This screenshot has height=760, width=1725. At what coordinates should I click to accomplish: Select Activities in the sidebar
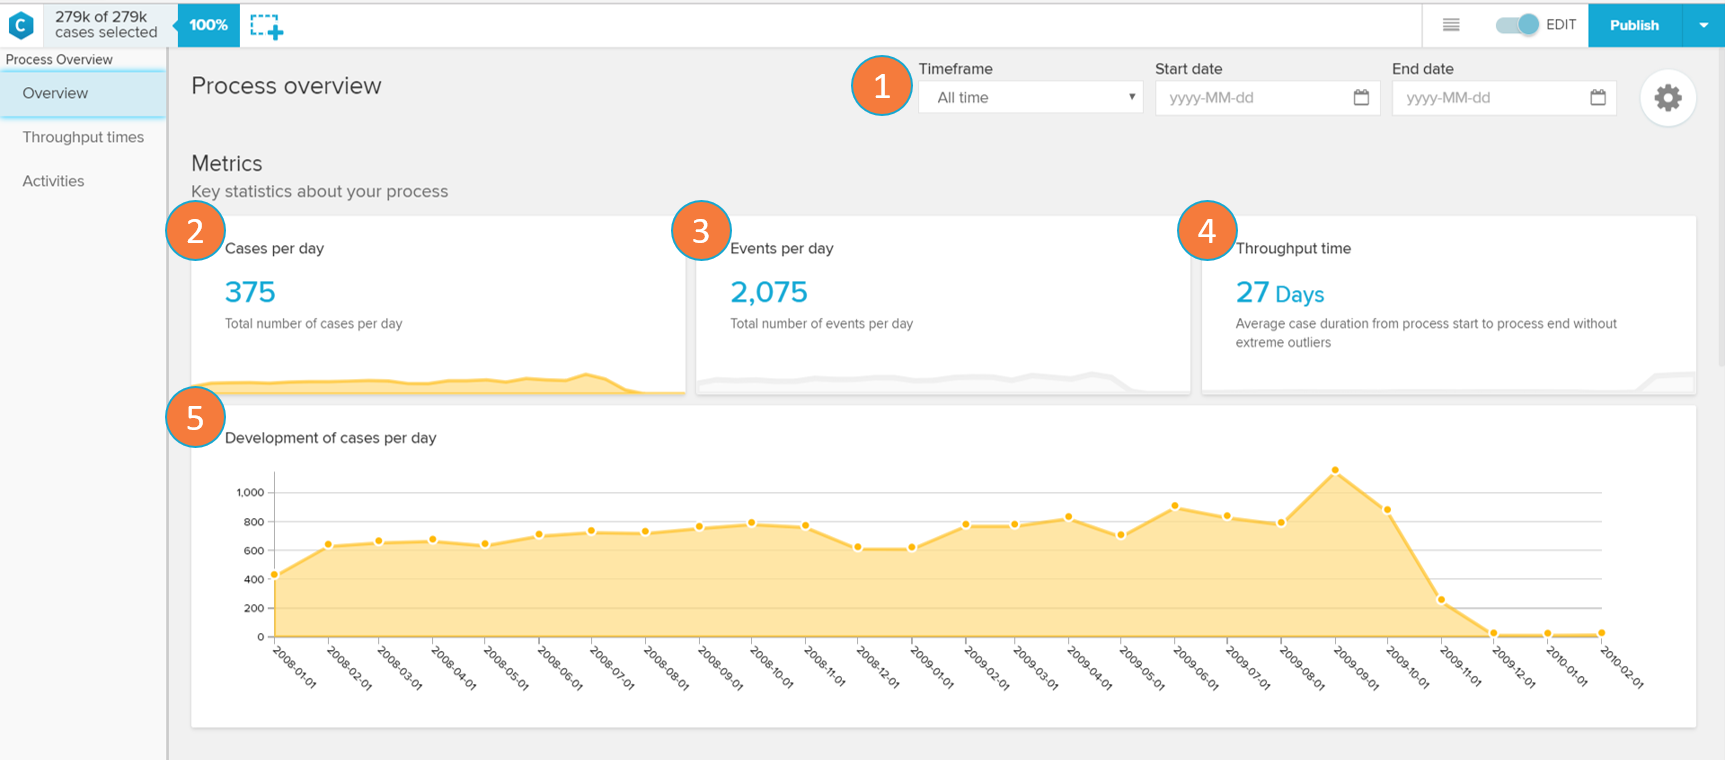coord(54,181)
